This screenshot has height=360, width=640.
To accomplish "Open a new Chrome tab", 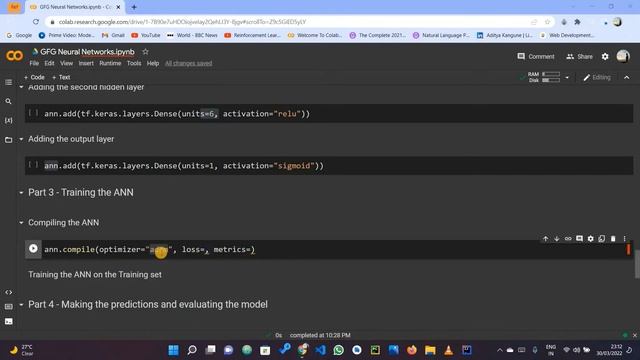I will pyautogui.click(x=134, y=7).
